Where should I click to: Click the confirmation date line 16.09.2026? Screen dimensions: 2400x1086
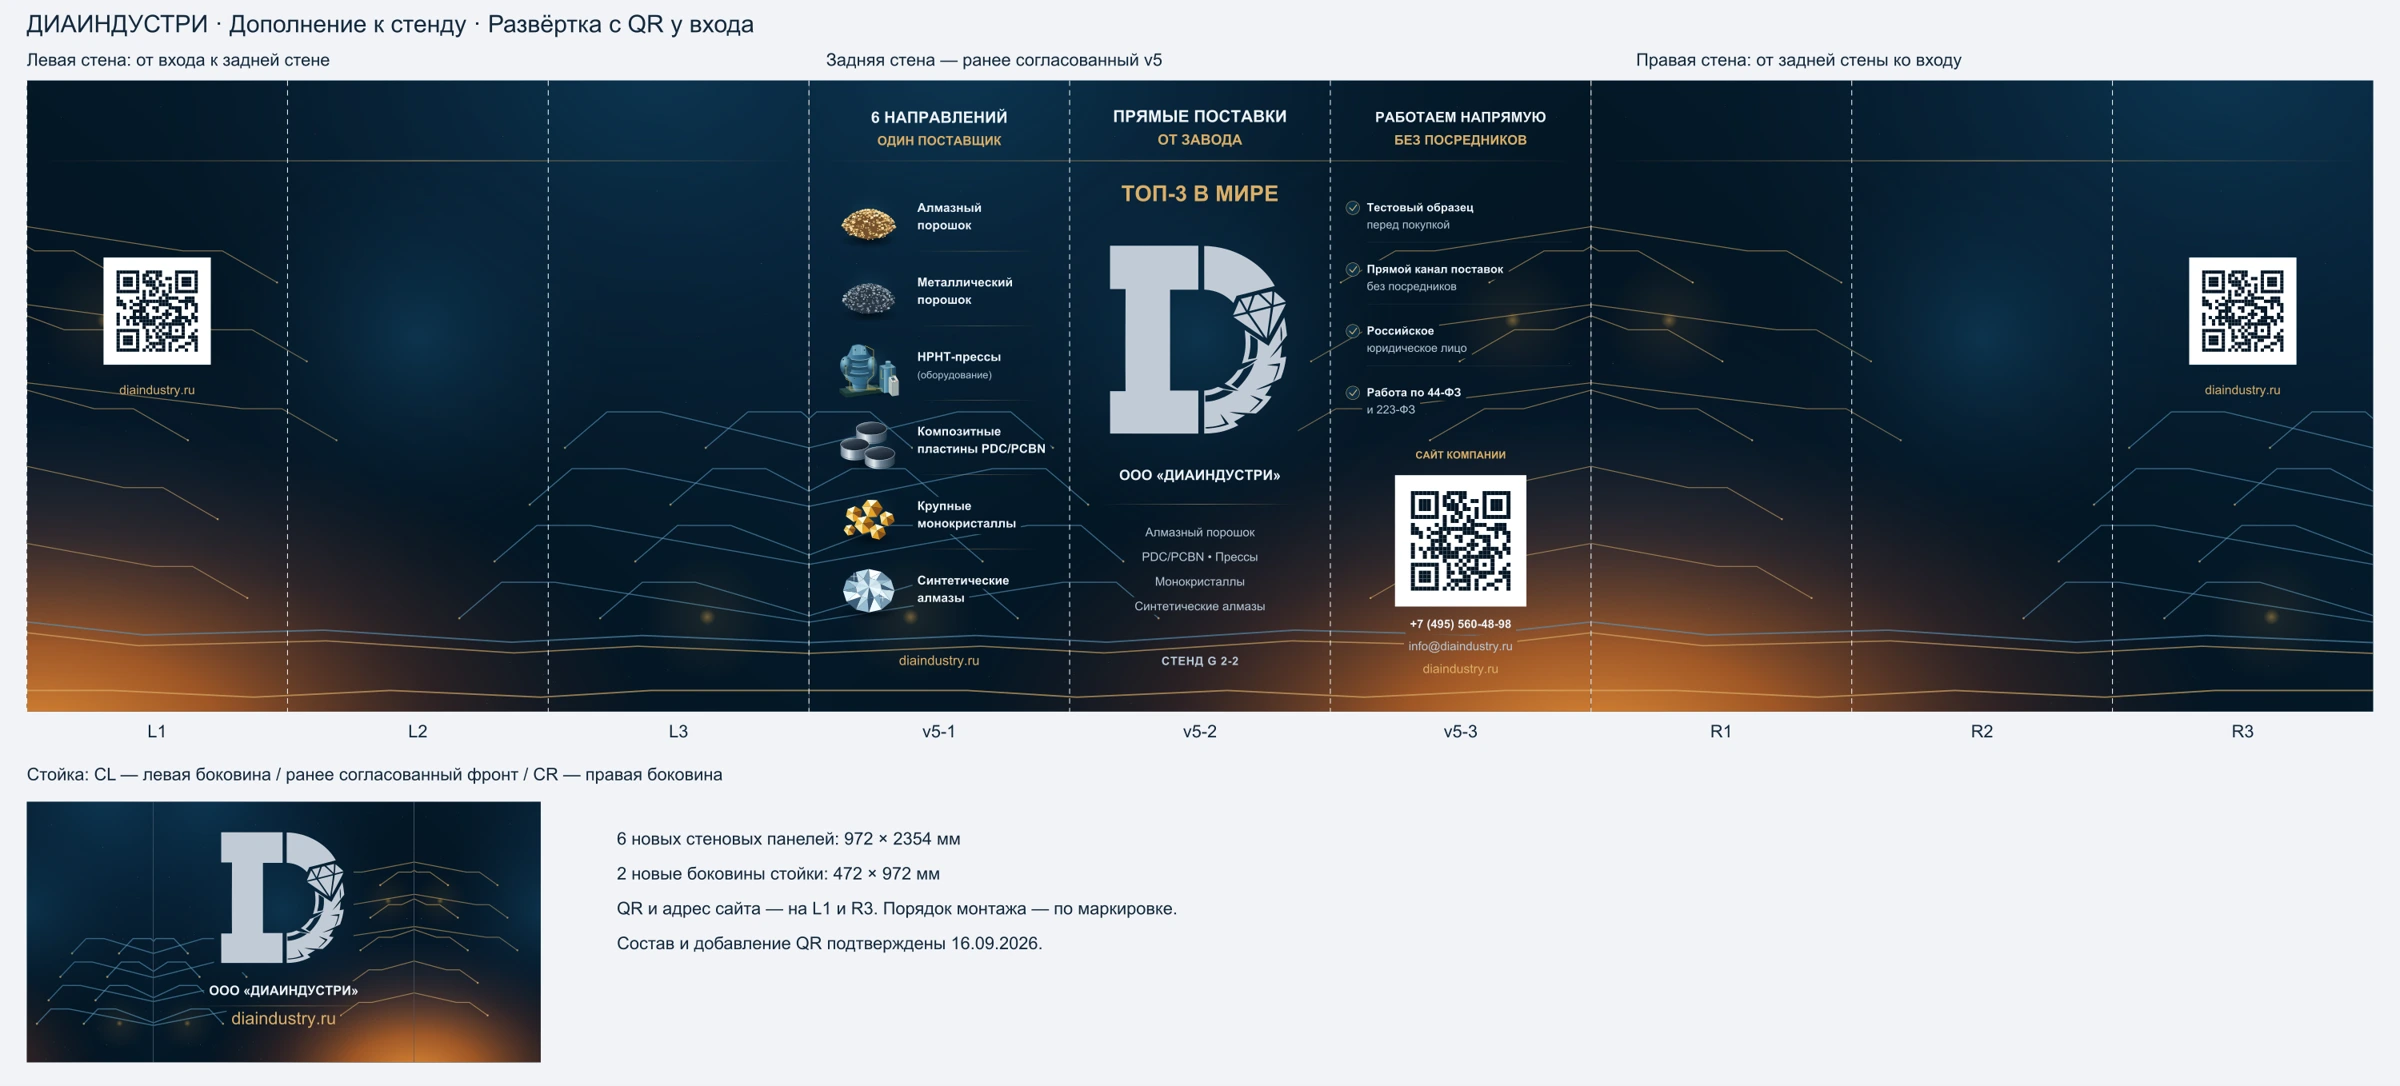[x=829, y=943]
